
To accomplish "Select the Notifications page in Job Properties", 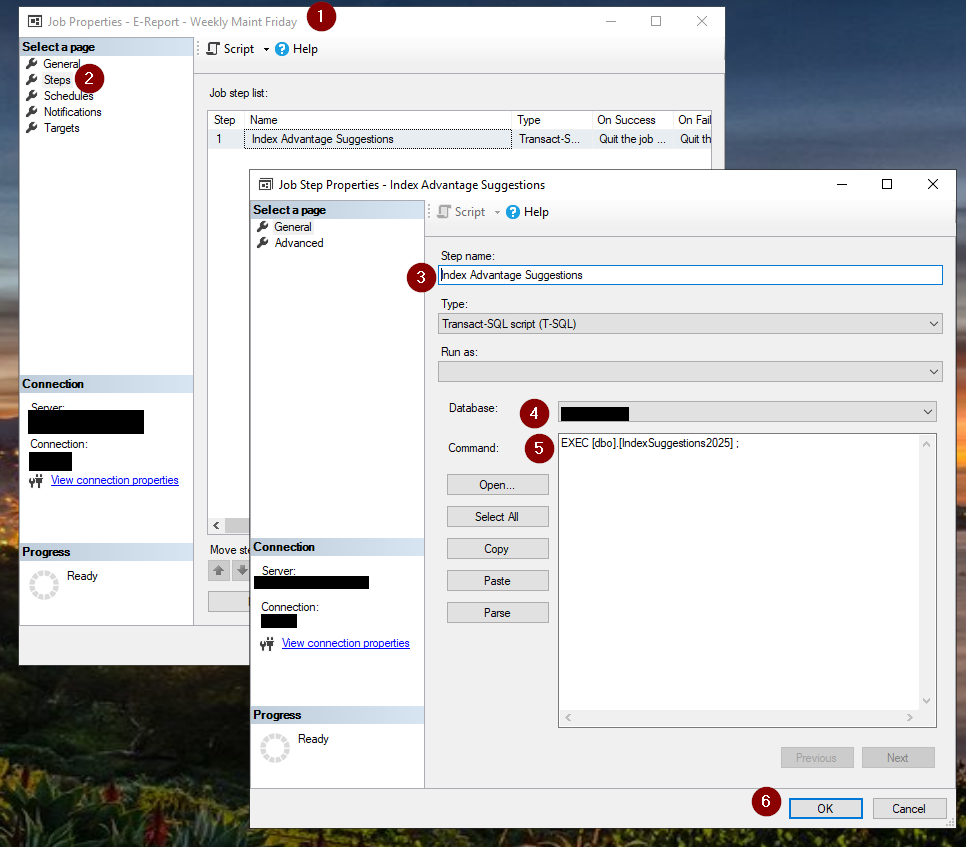I will [x=72, y=112].
